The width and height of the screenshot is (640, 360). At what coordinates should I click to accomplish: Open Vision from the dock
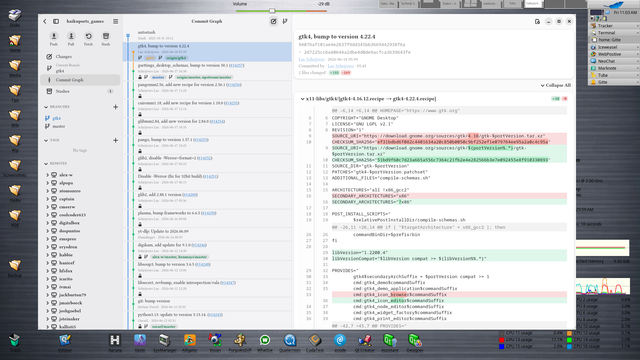215,342
